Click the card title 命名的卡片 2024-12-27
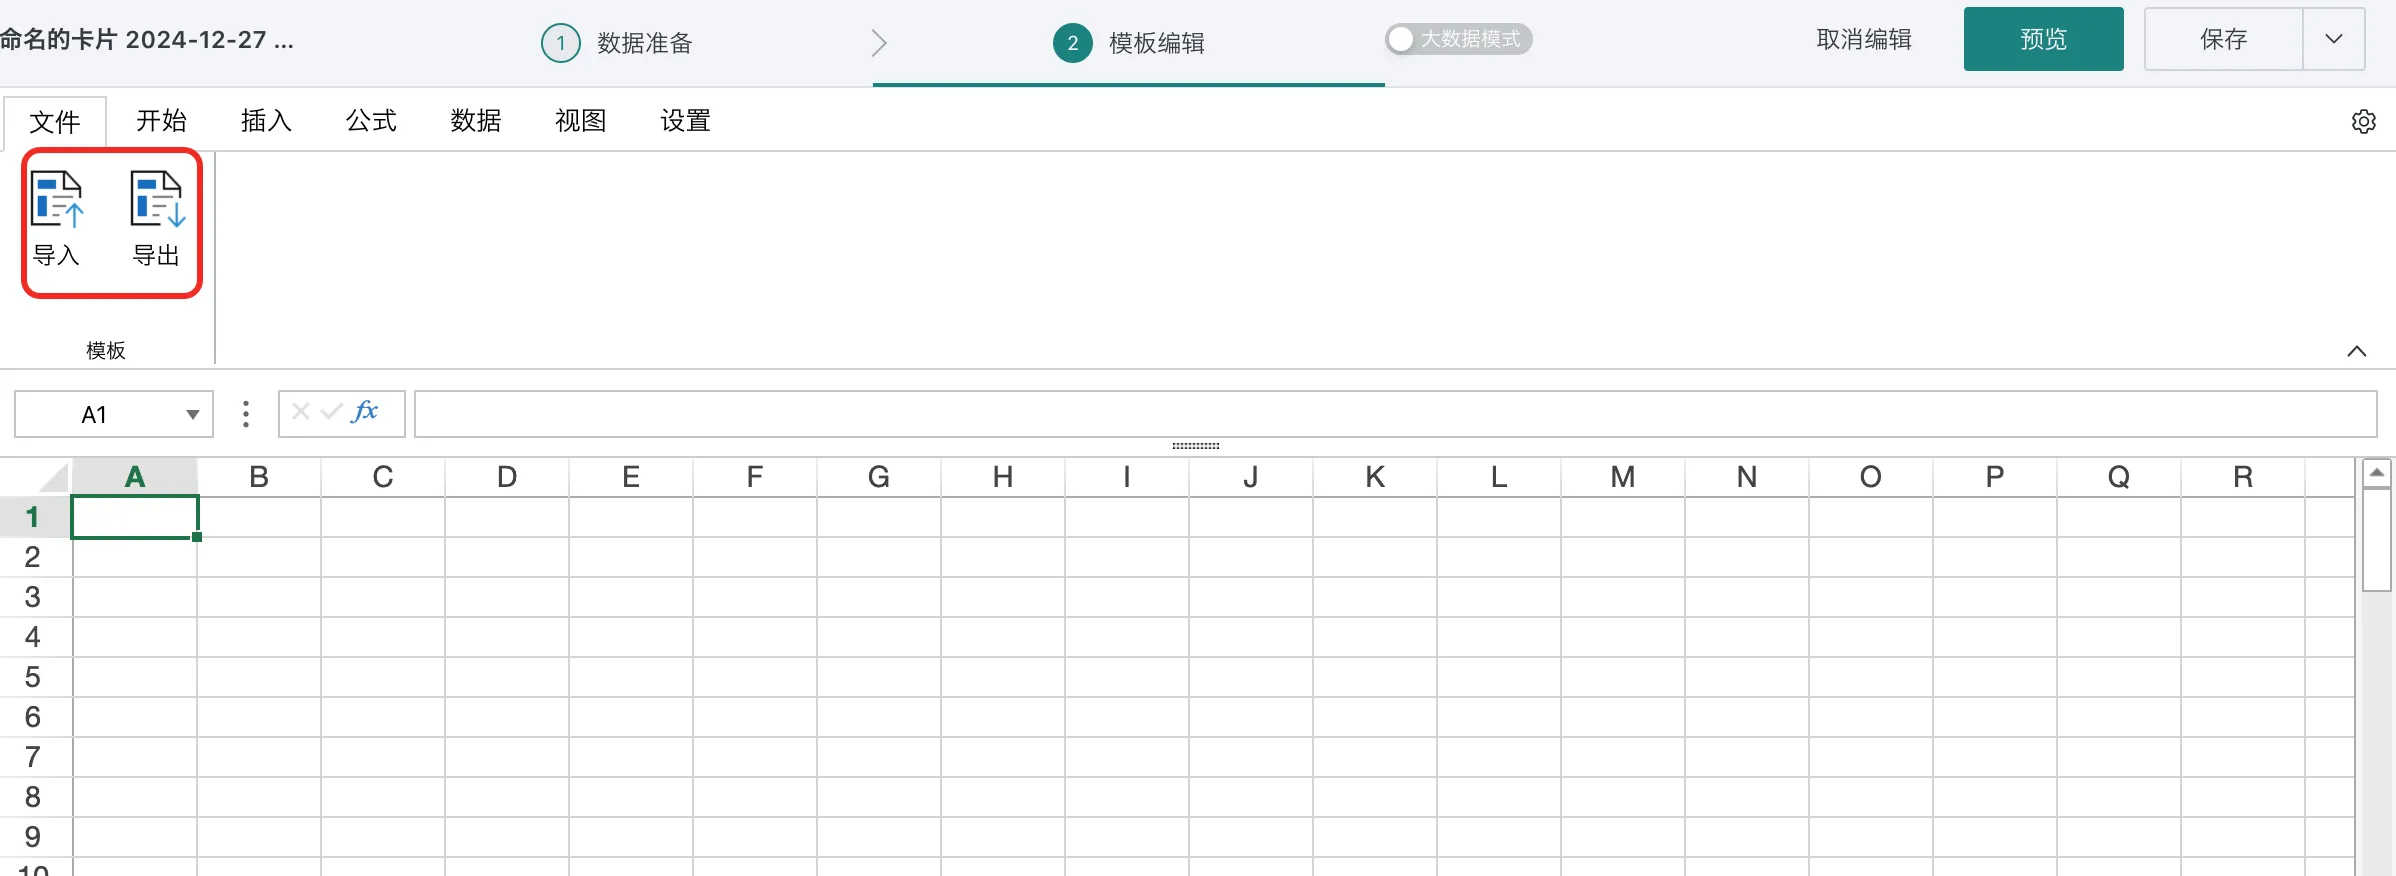Image resolution: width=2396 pixels, height=876 pixels. tap(146, 40)
